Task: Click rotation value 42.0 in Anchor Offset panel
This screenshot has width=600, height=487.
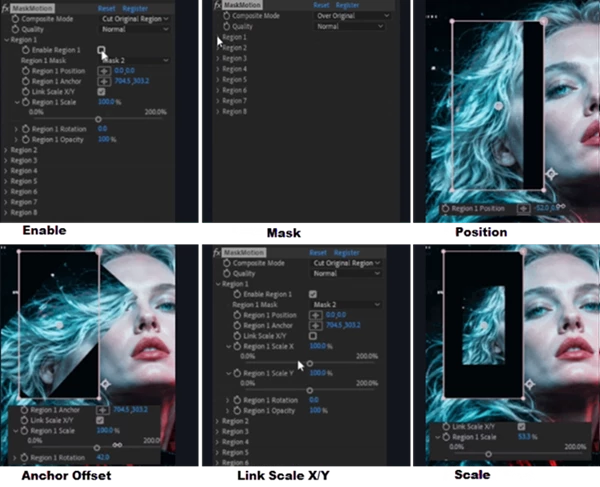Action: [x=103, y=458]
